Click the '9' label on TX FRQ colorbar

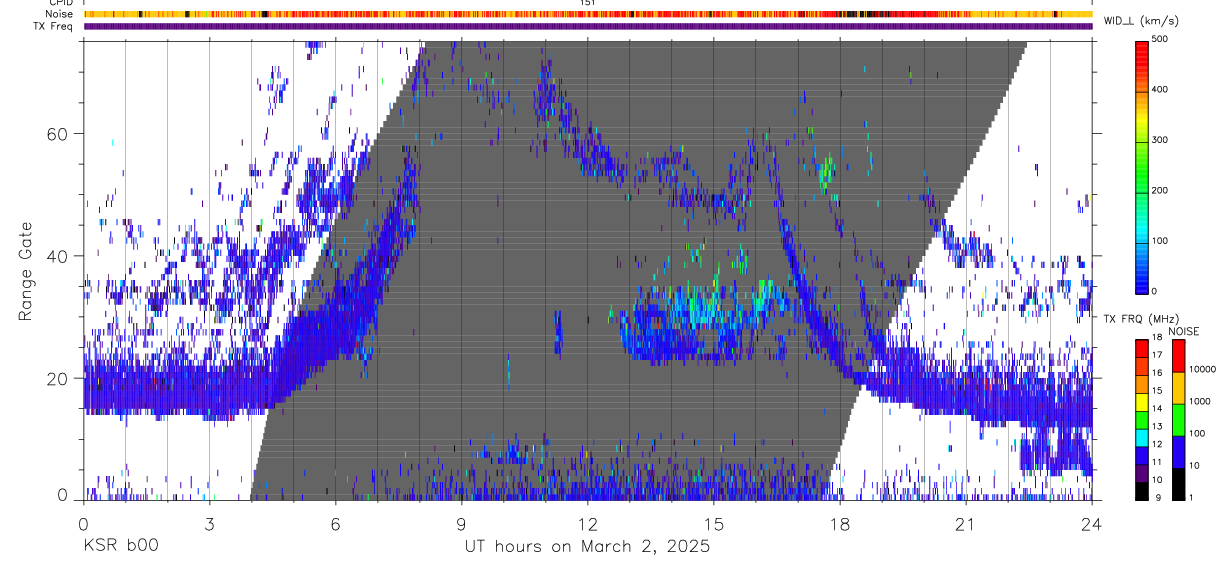1158,497
